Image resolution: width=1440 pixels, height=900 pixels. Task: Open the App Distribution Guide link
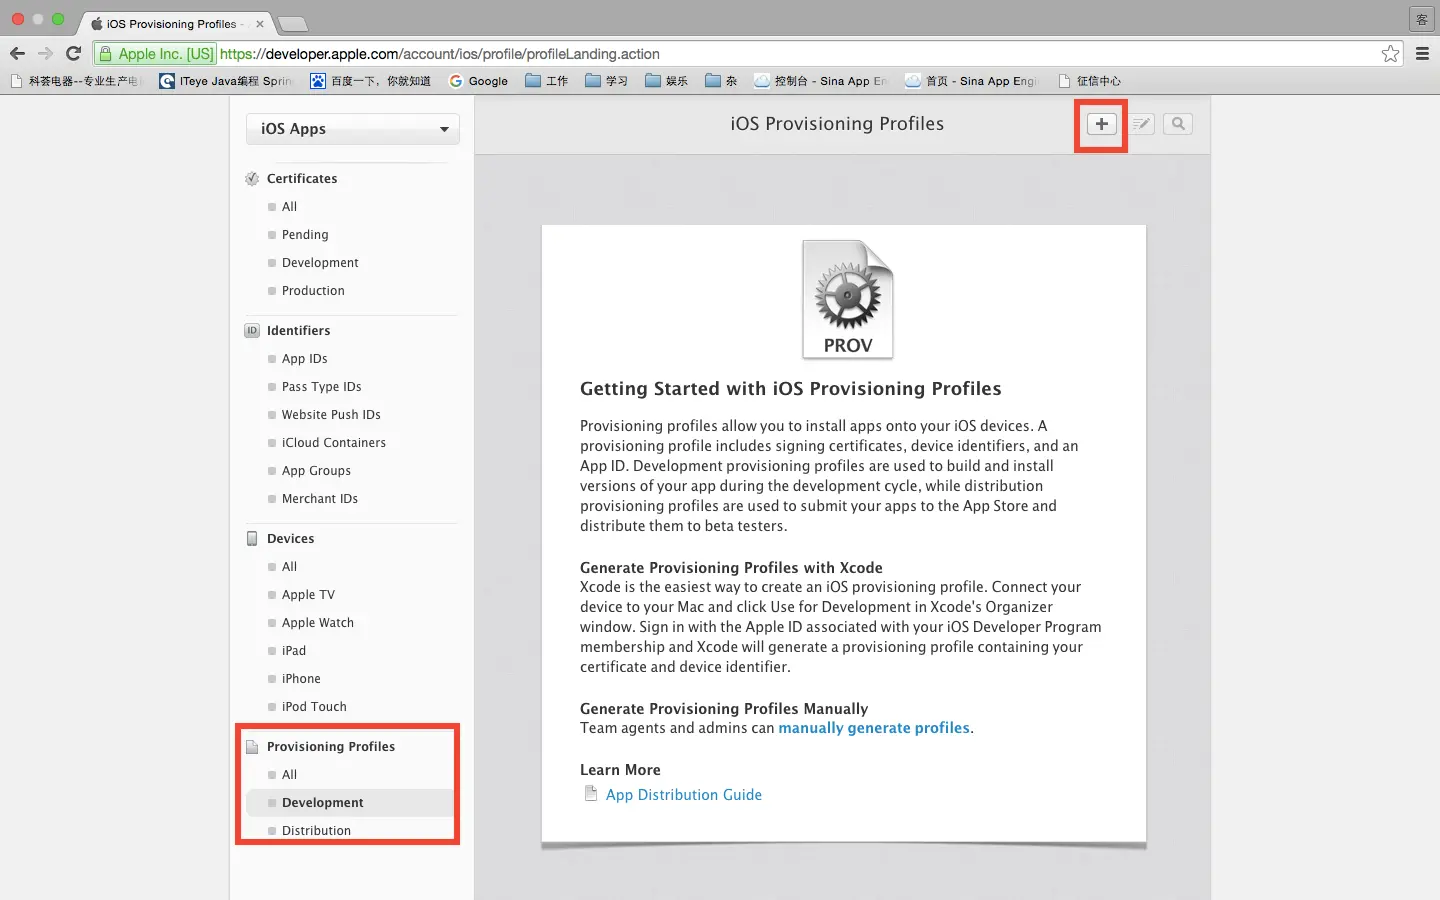pos(684,795)
